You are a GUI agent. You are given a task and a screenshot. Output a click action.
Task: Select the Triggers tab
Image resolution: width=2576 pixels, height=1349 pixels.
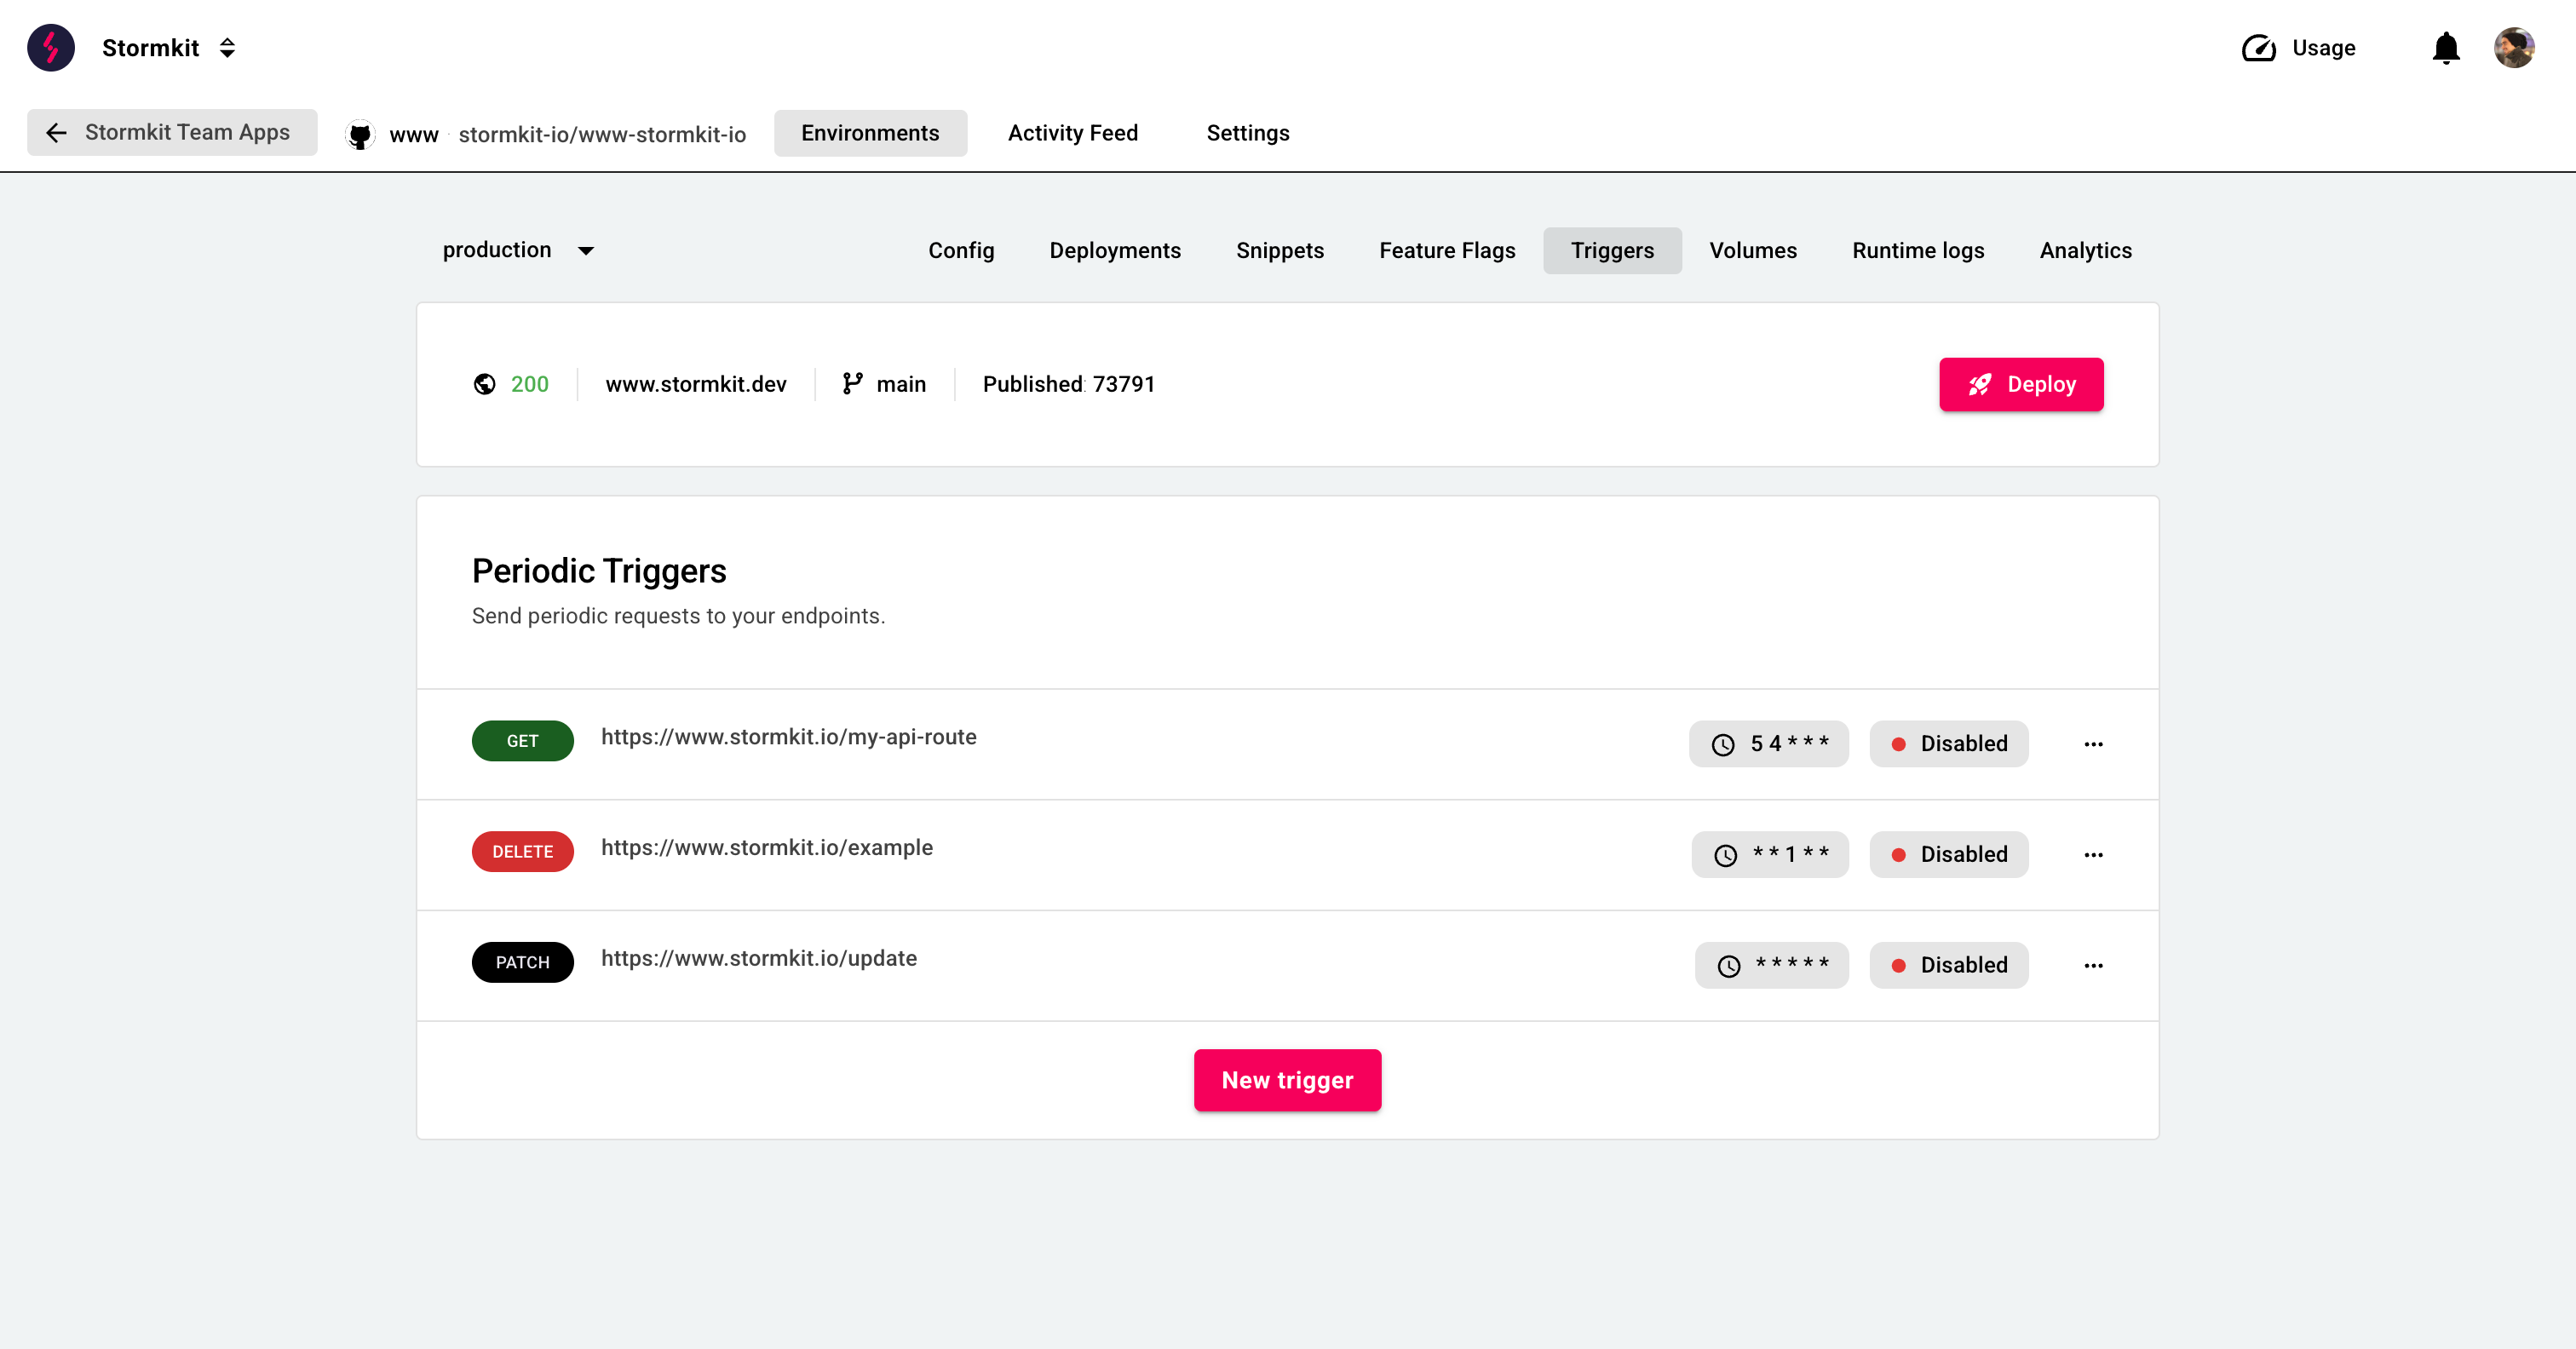tap(1611, 250)
